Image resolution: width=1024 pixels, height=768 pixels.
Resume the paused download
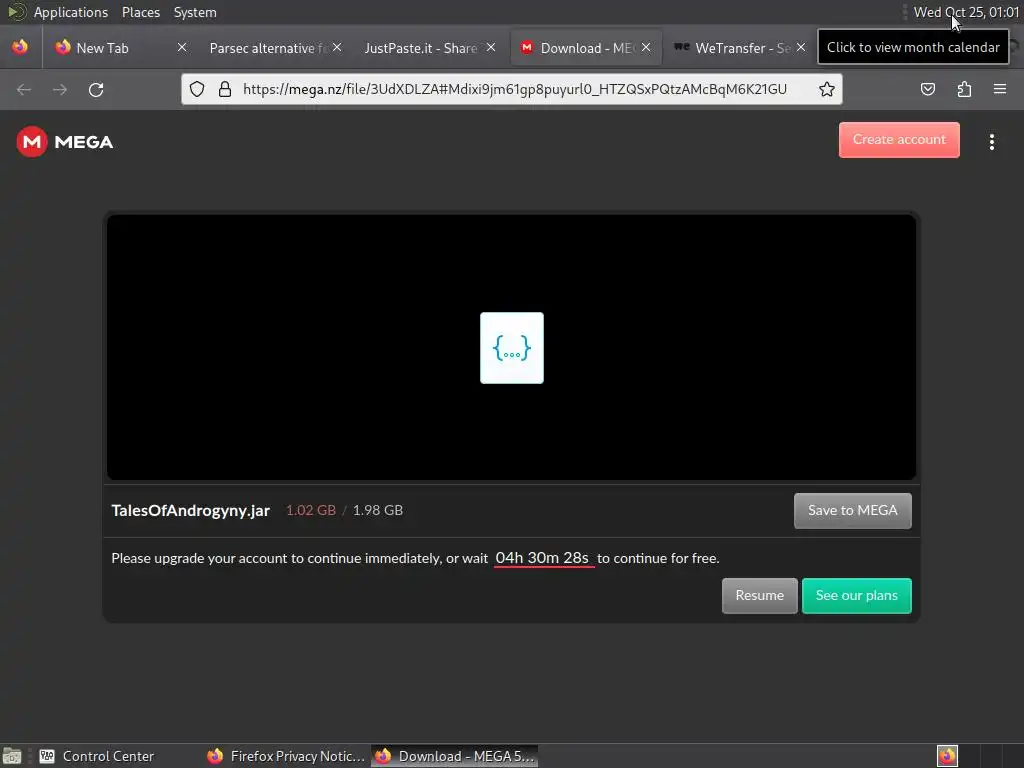click(760, 596)
